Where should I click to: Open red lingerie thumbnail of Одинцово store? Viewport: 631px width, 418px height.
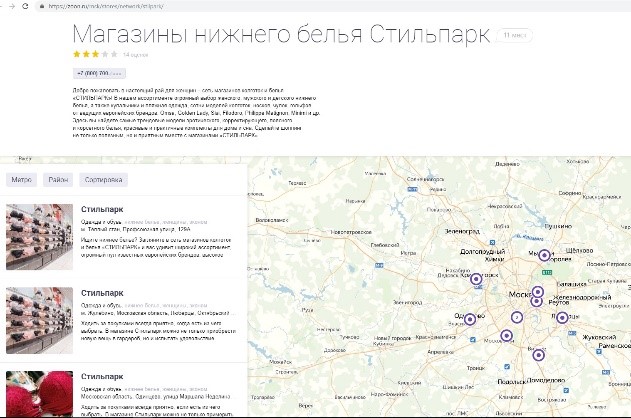tap(39, 393)
